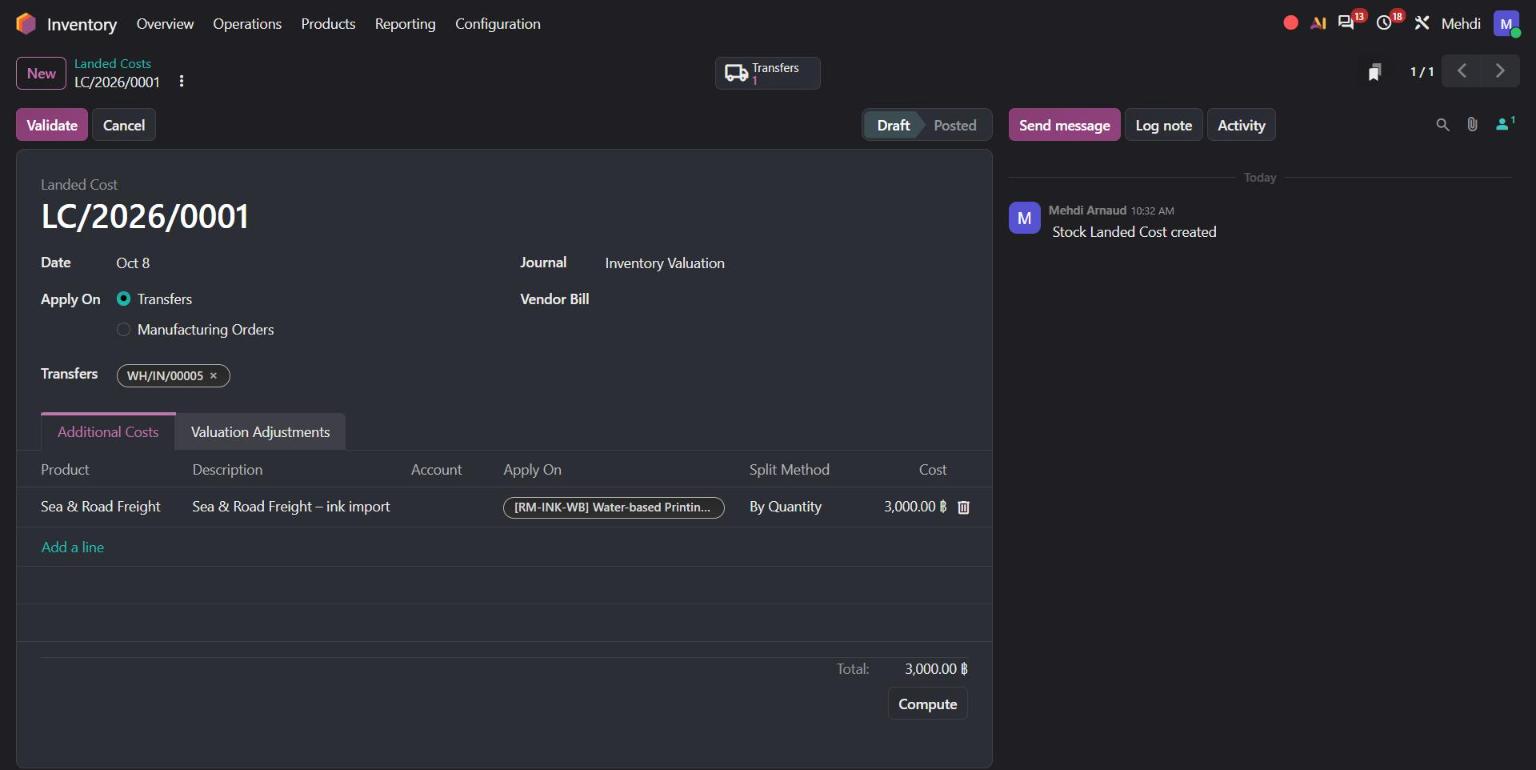Open the debug tools wrench icon
Viewport: 1536px width, 770px height.
point(1422,23)
